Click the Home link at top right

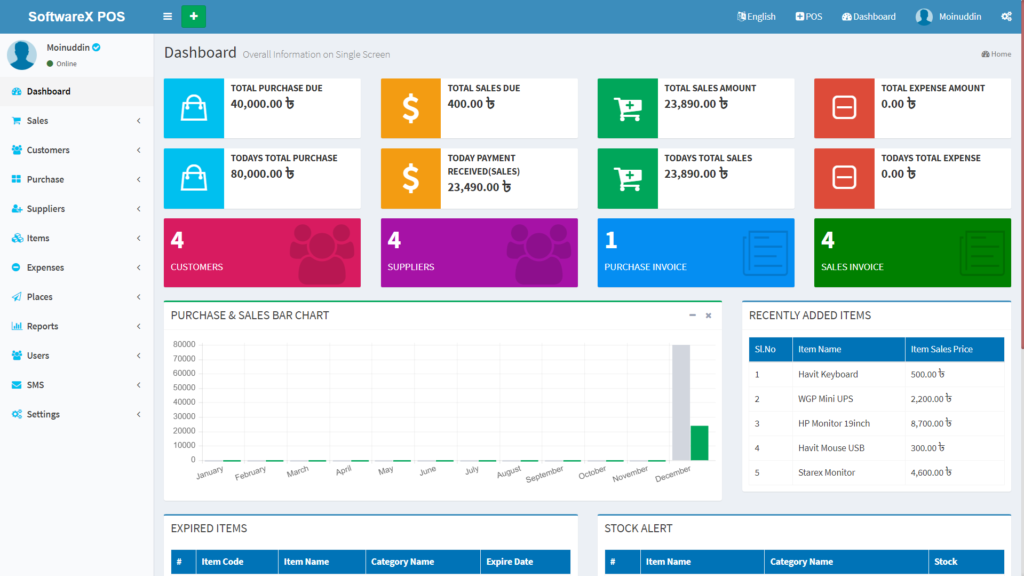coord(995,54)
